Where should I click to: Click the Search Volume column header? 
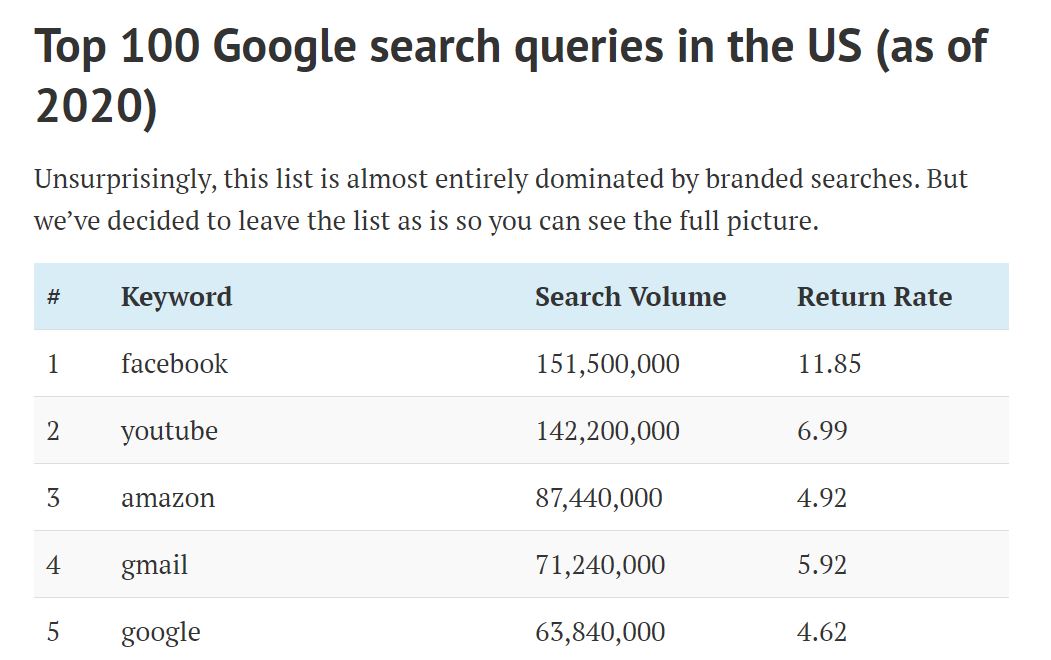point(630,297)
